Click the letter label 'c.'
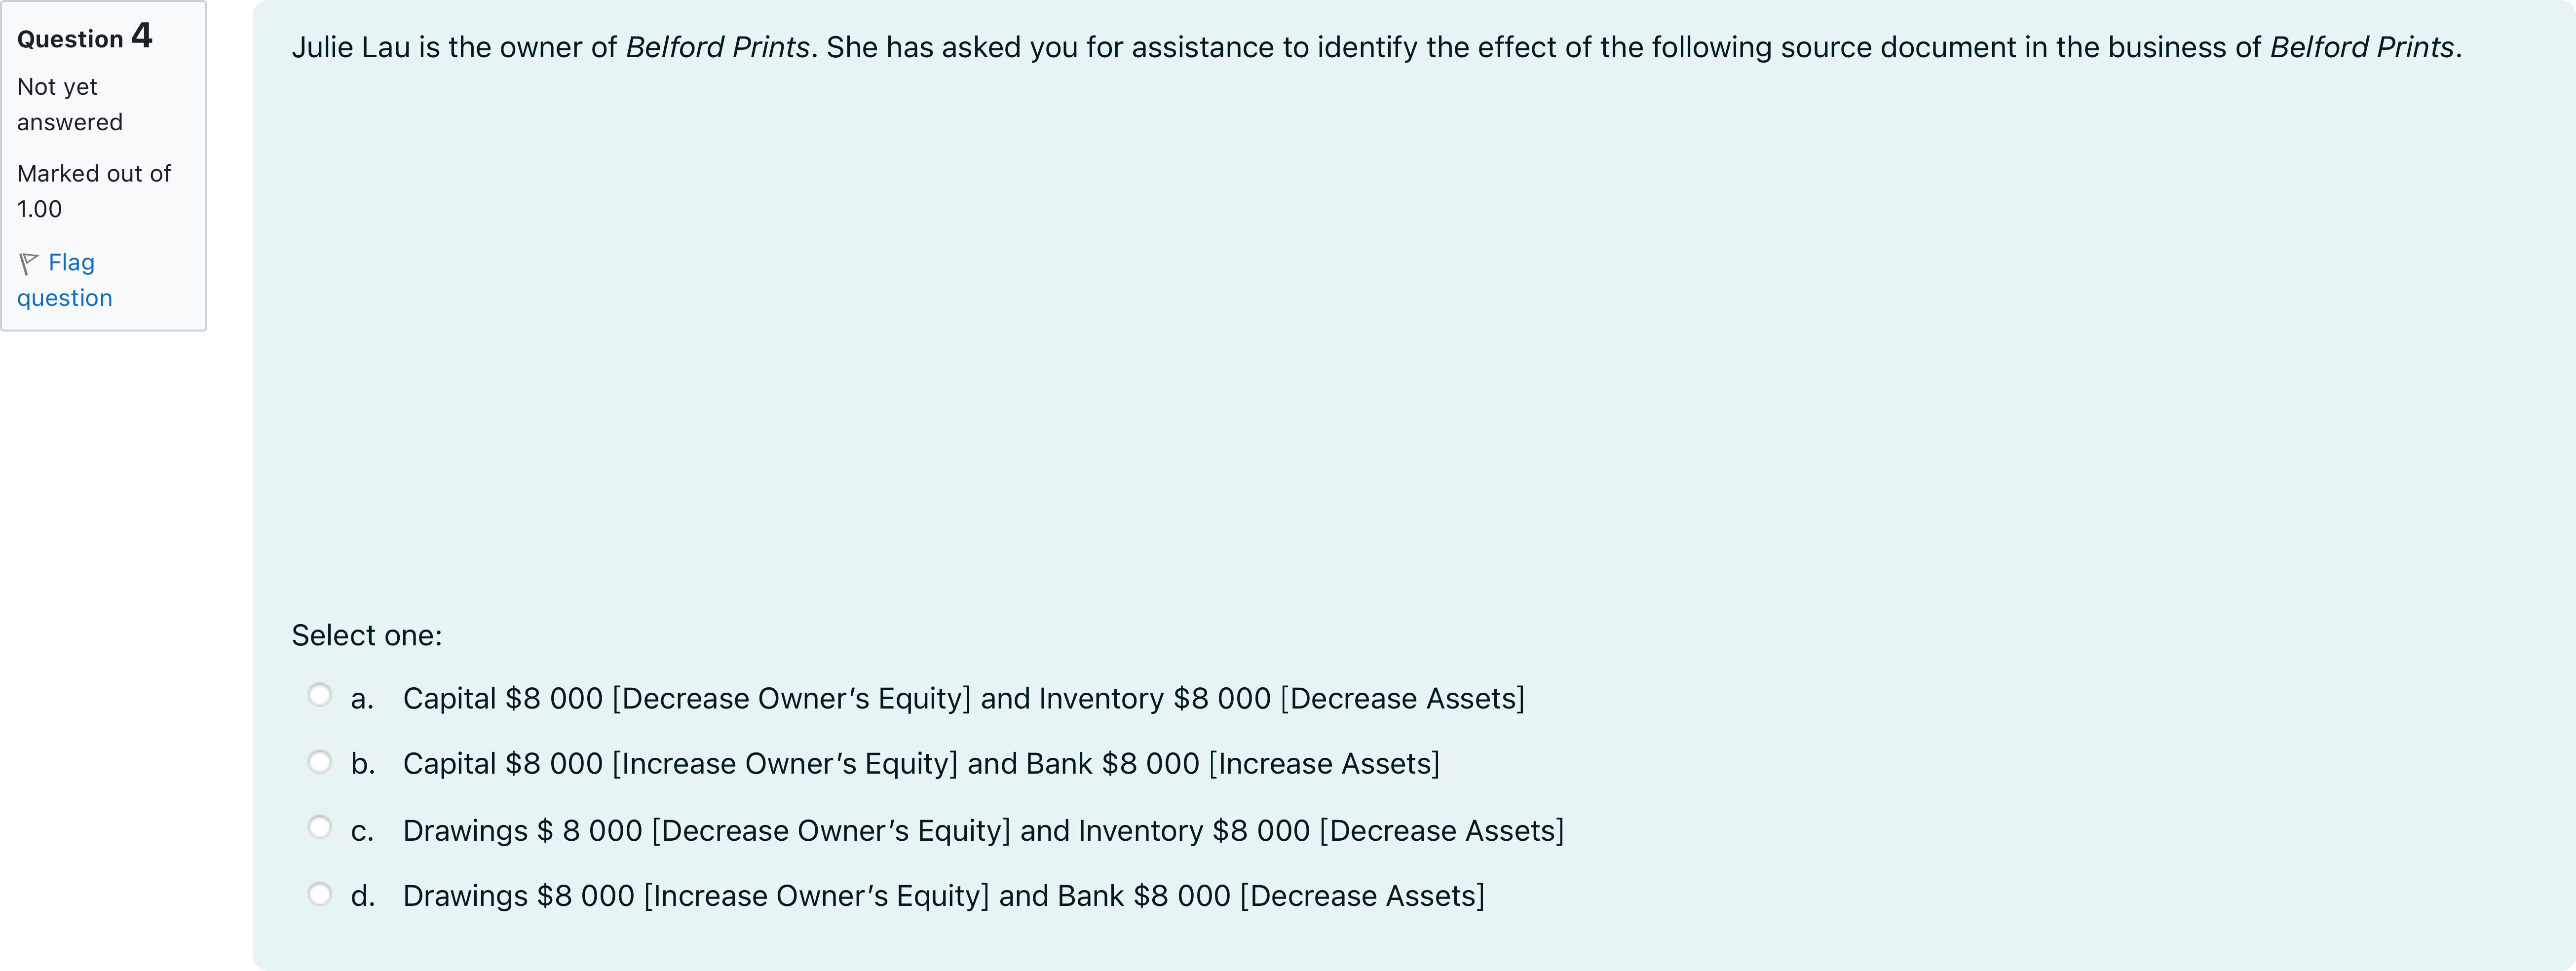Screen dimensions: 2576x971 point(362,832)
